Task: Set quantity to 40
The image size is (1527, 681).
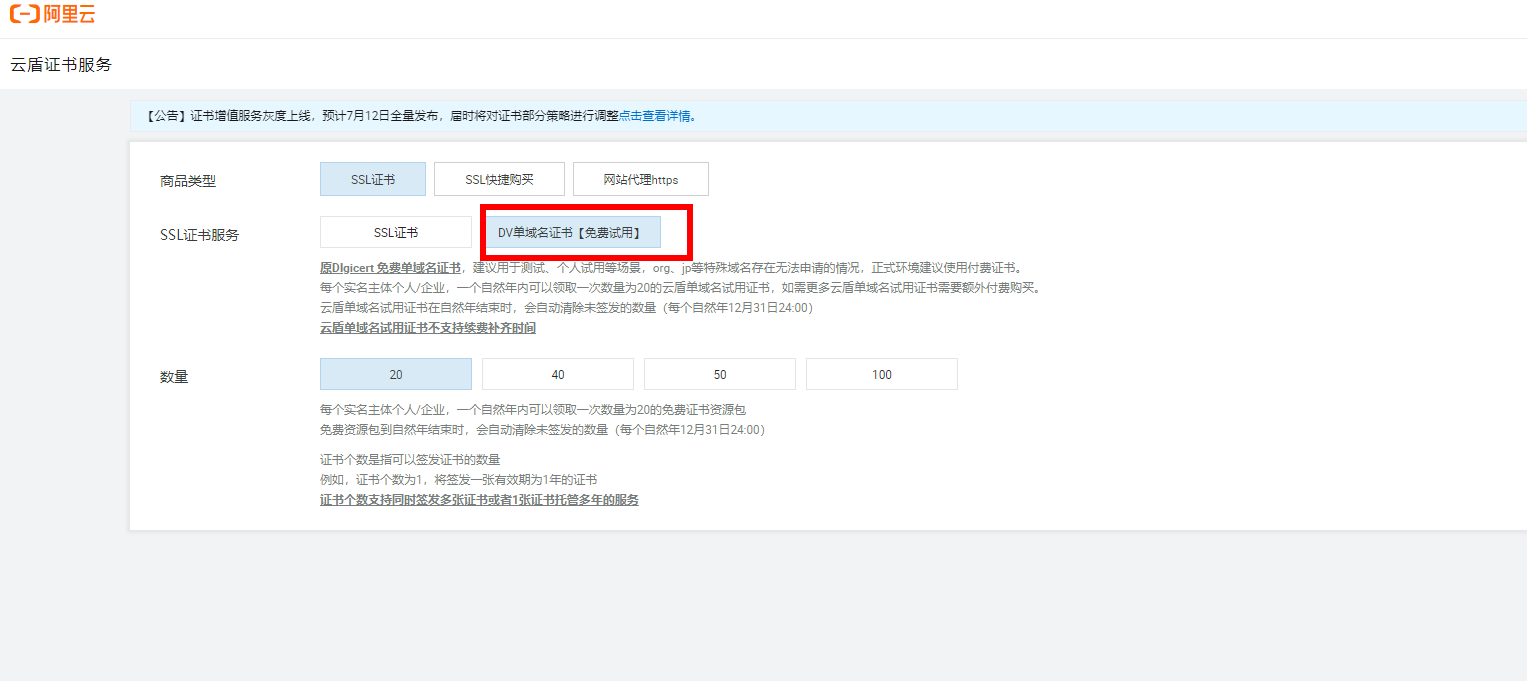Action: point(558,374)
